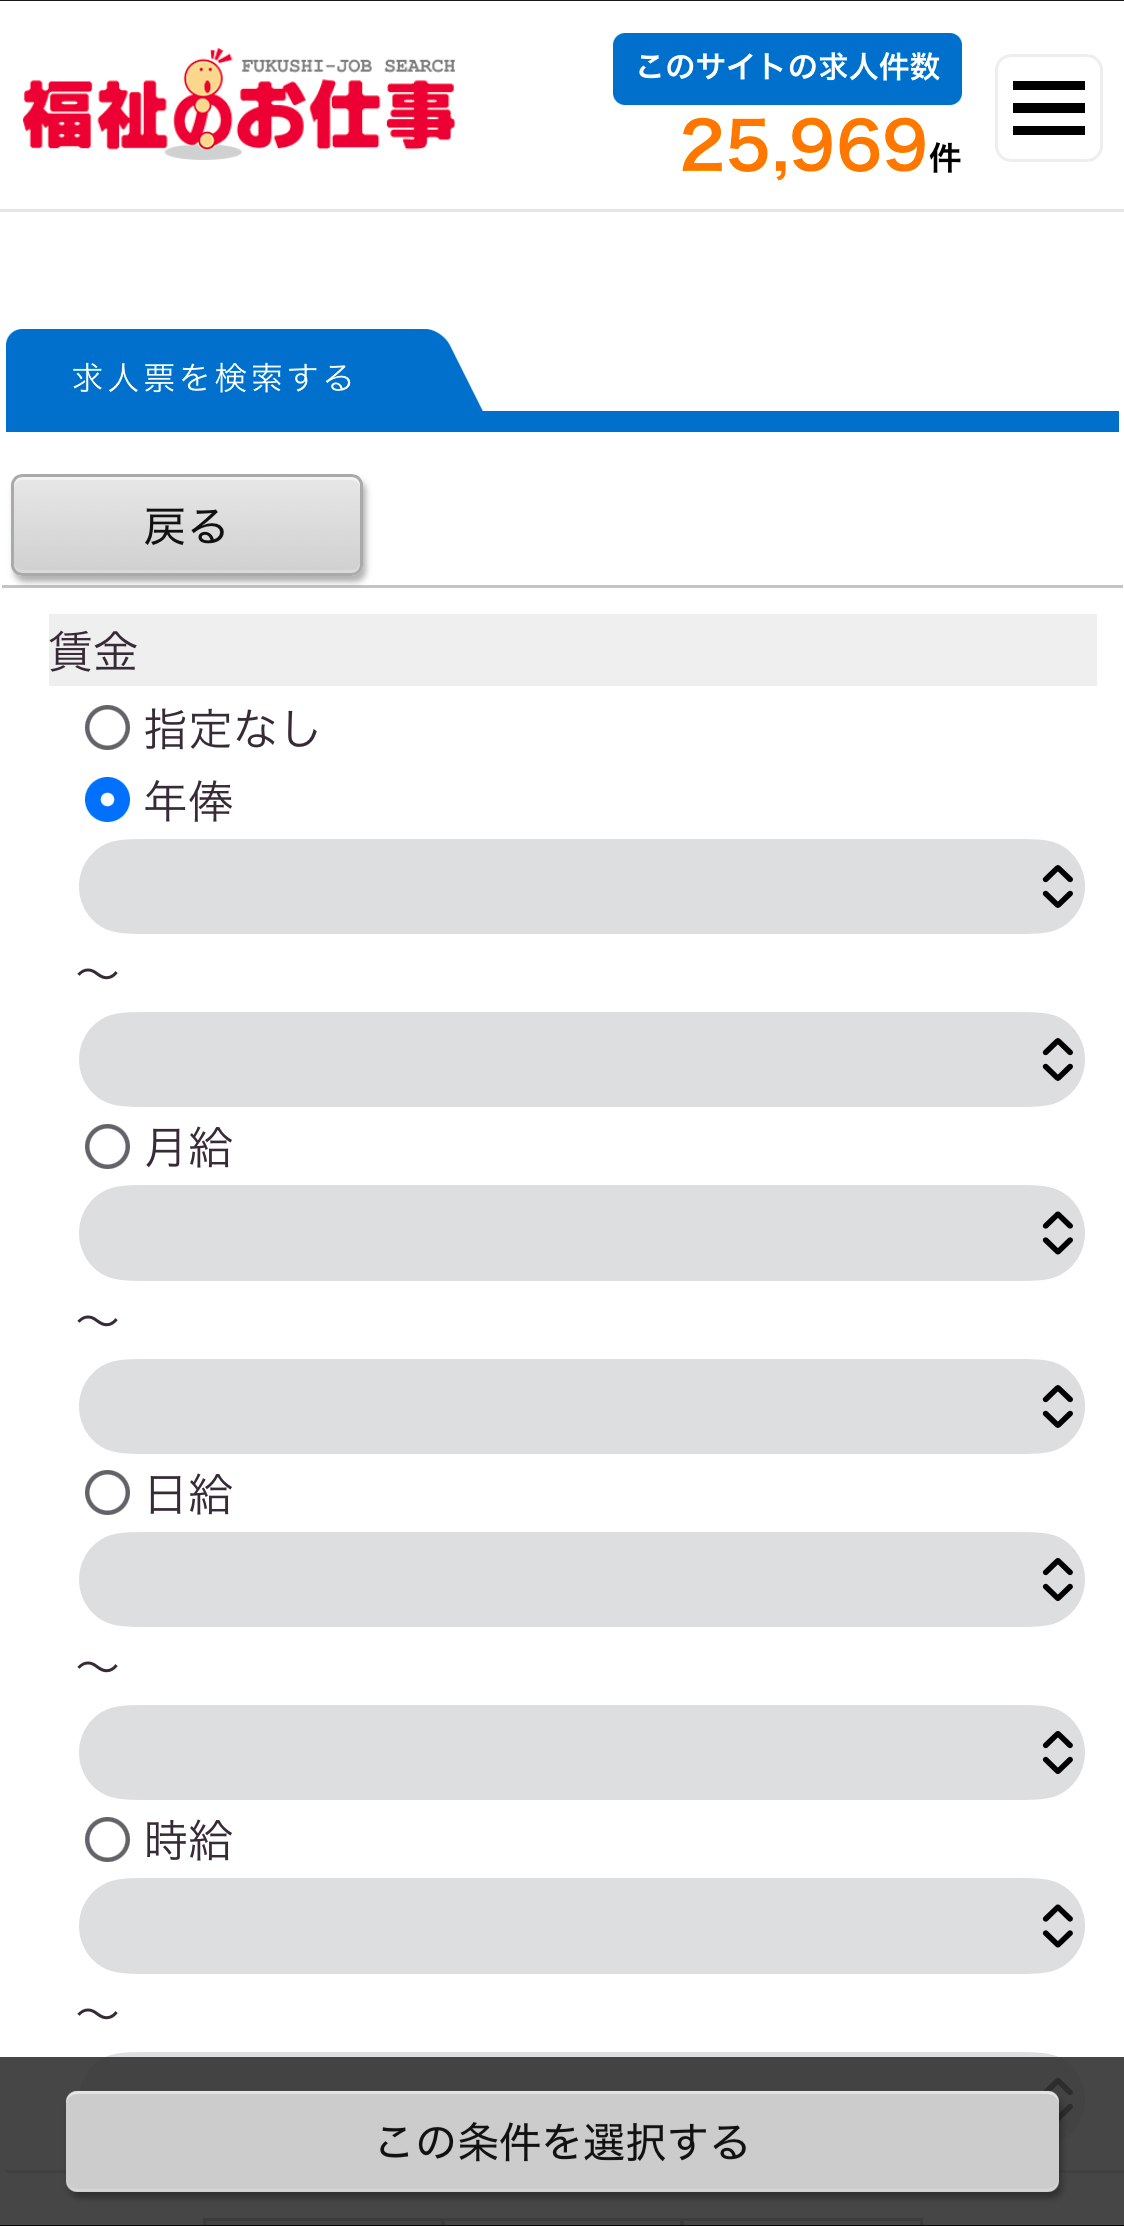Select the 指定なし radio button

click(x=108, y=728)
